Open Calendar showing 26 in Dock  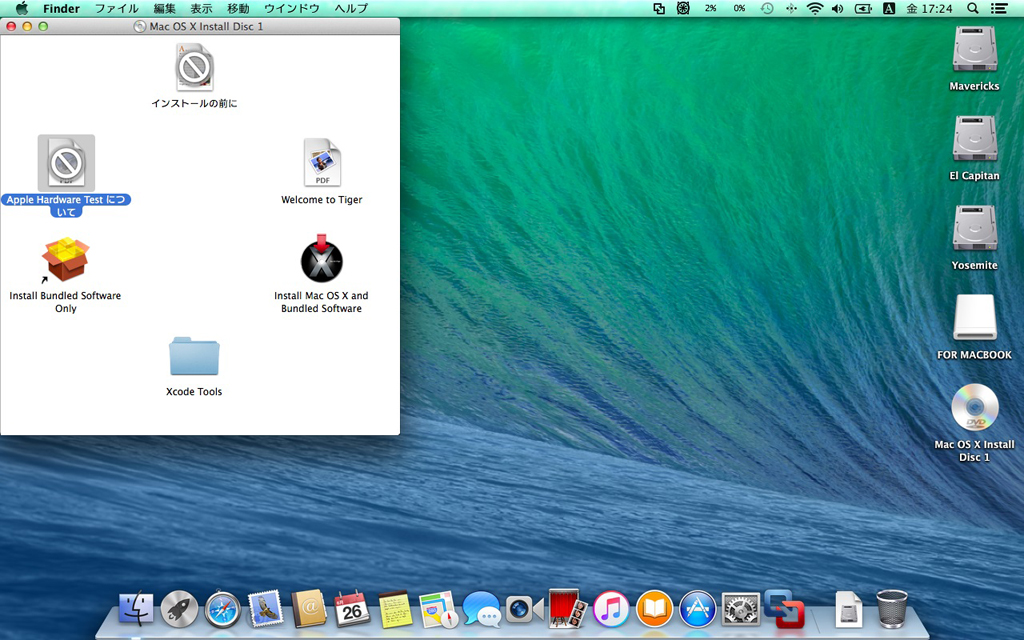click(352, 609)
